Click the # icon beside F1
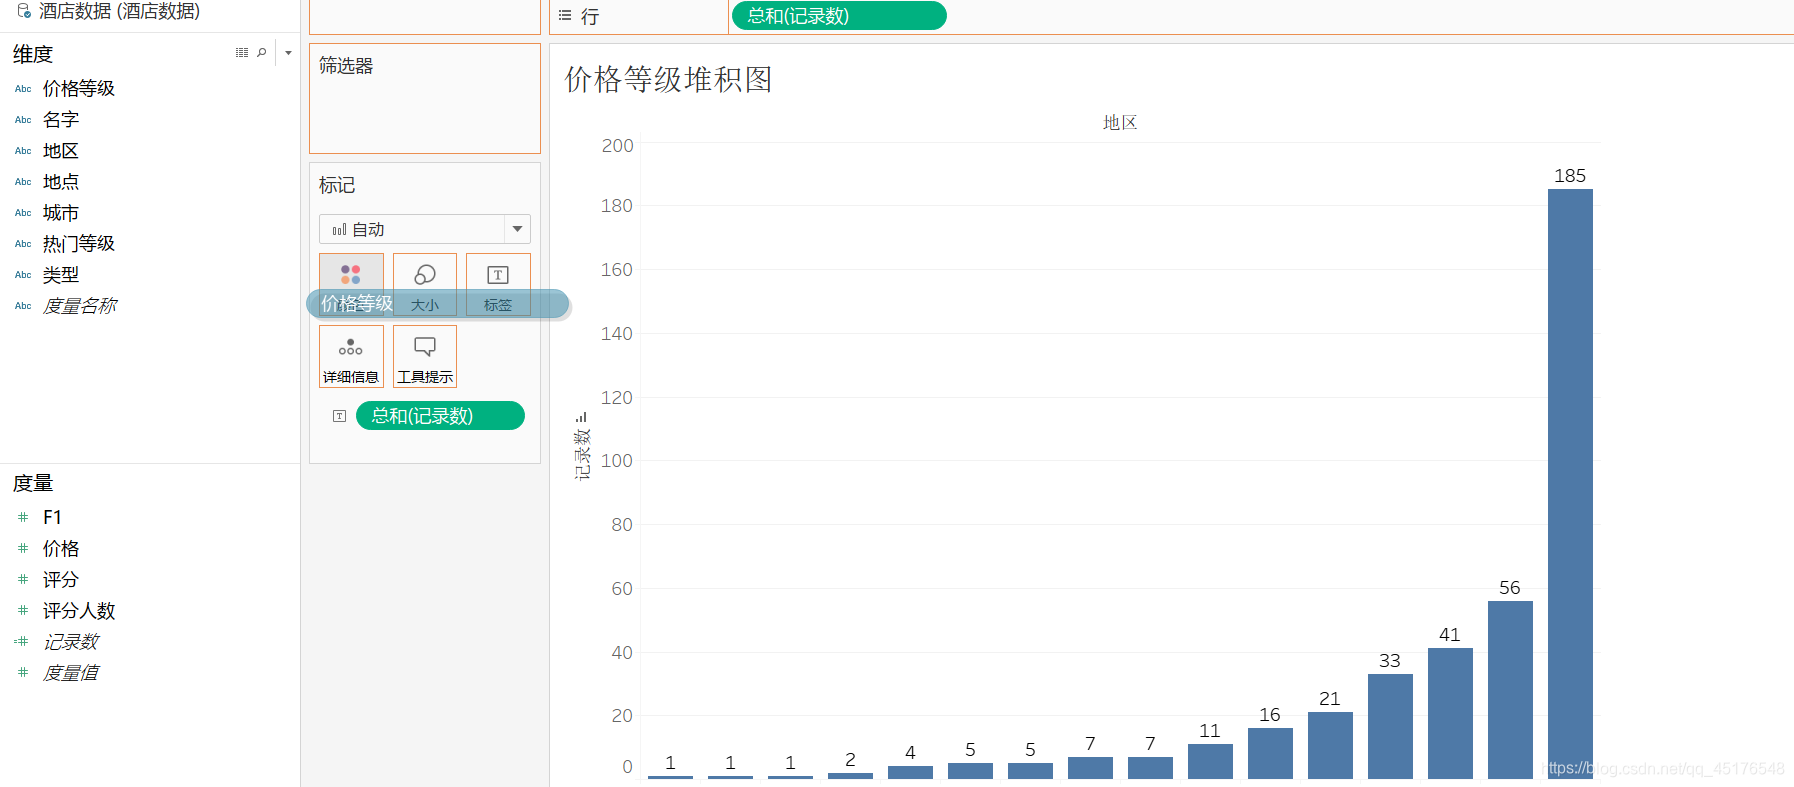Image resolution: width=1794 pixels, height=787 pixels. click(23, 517)
